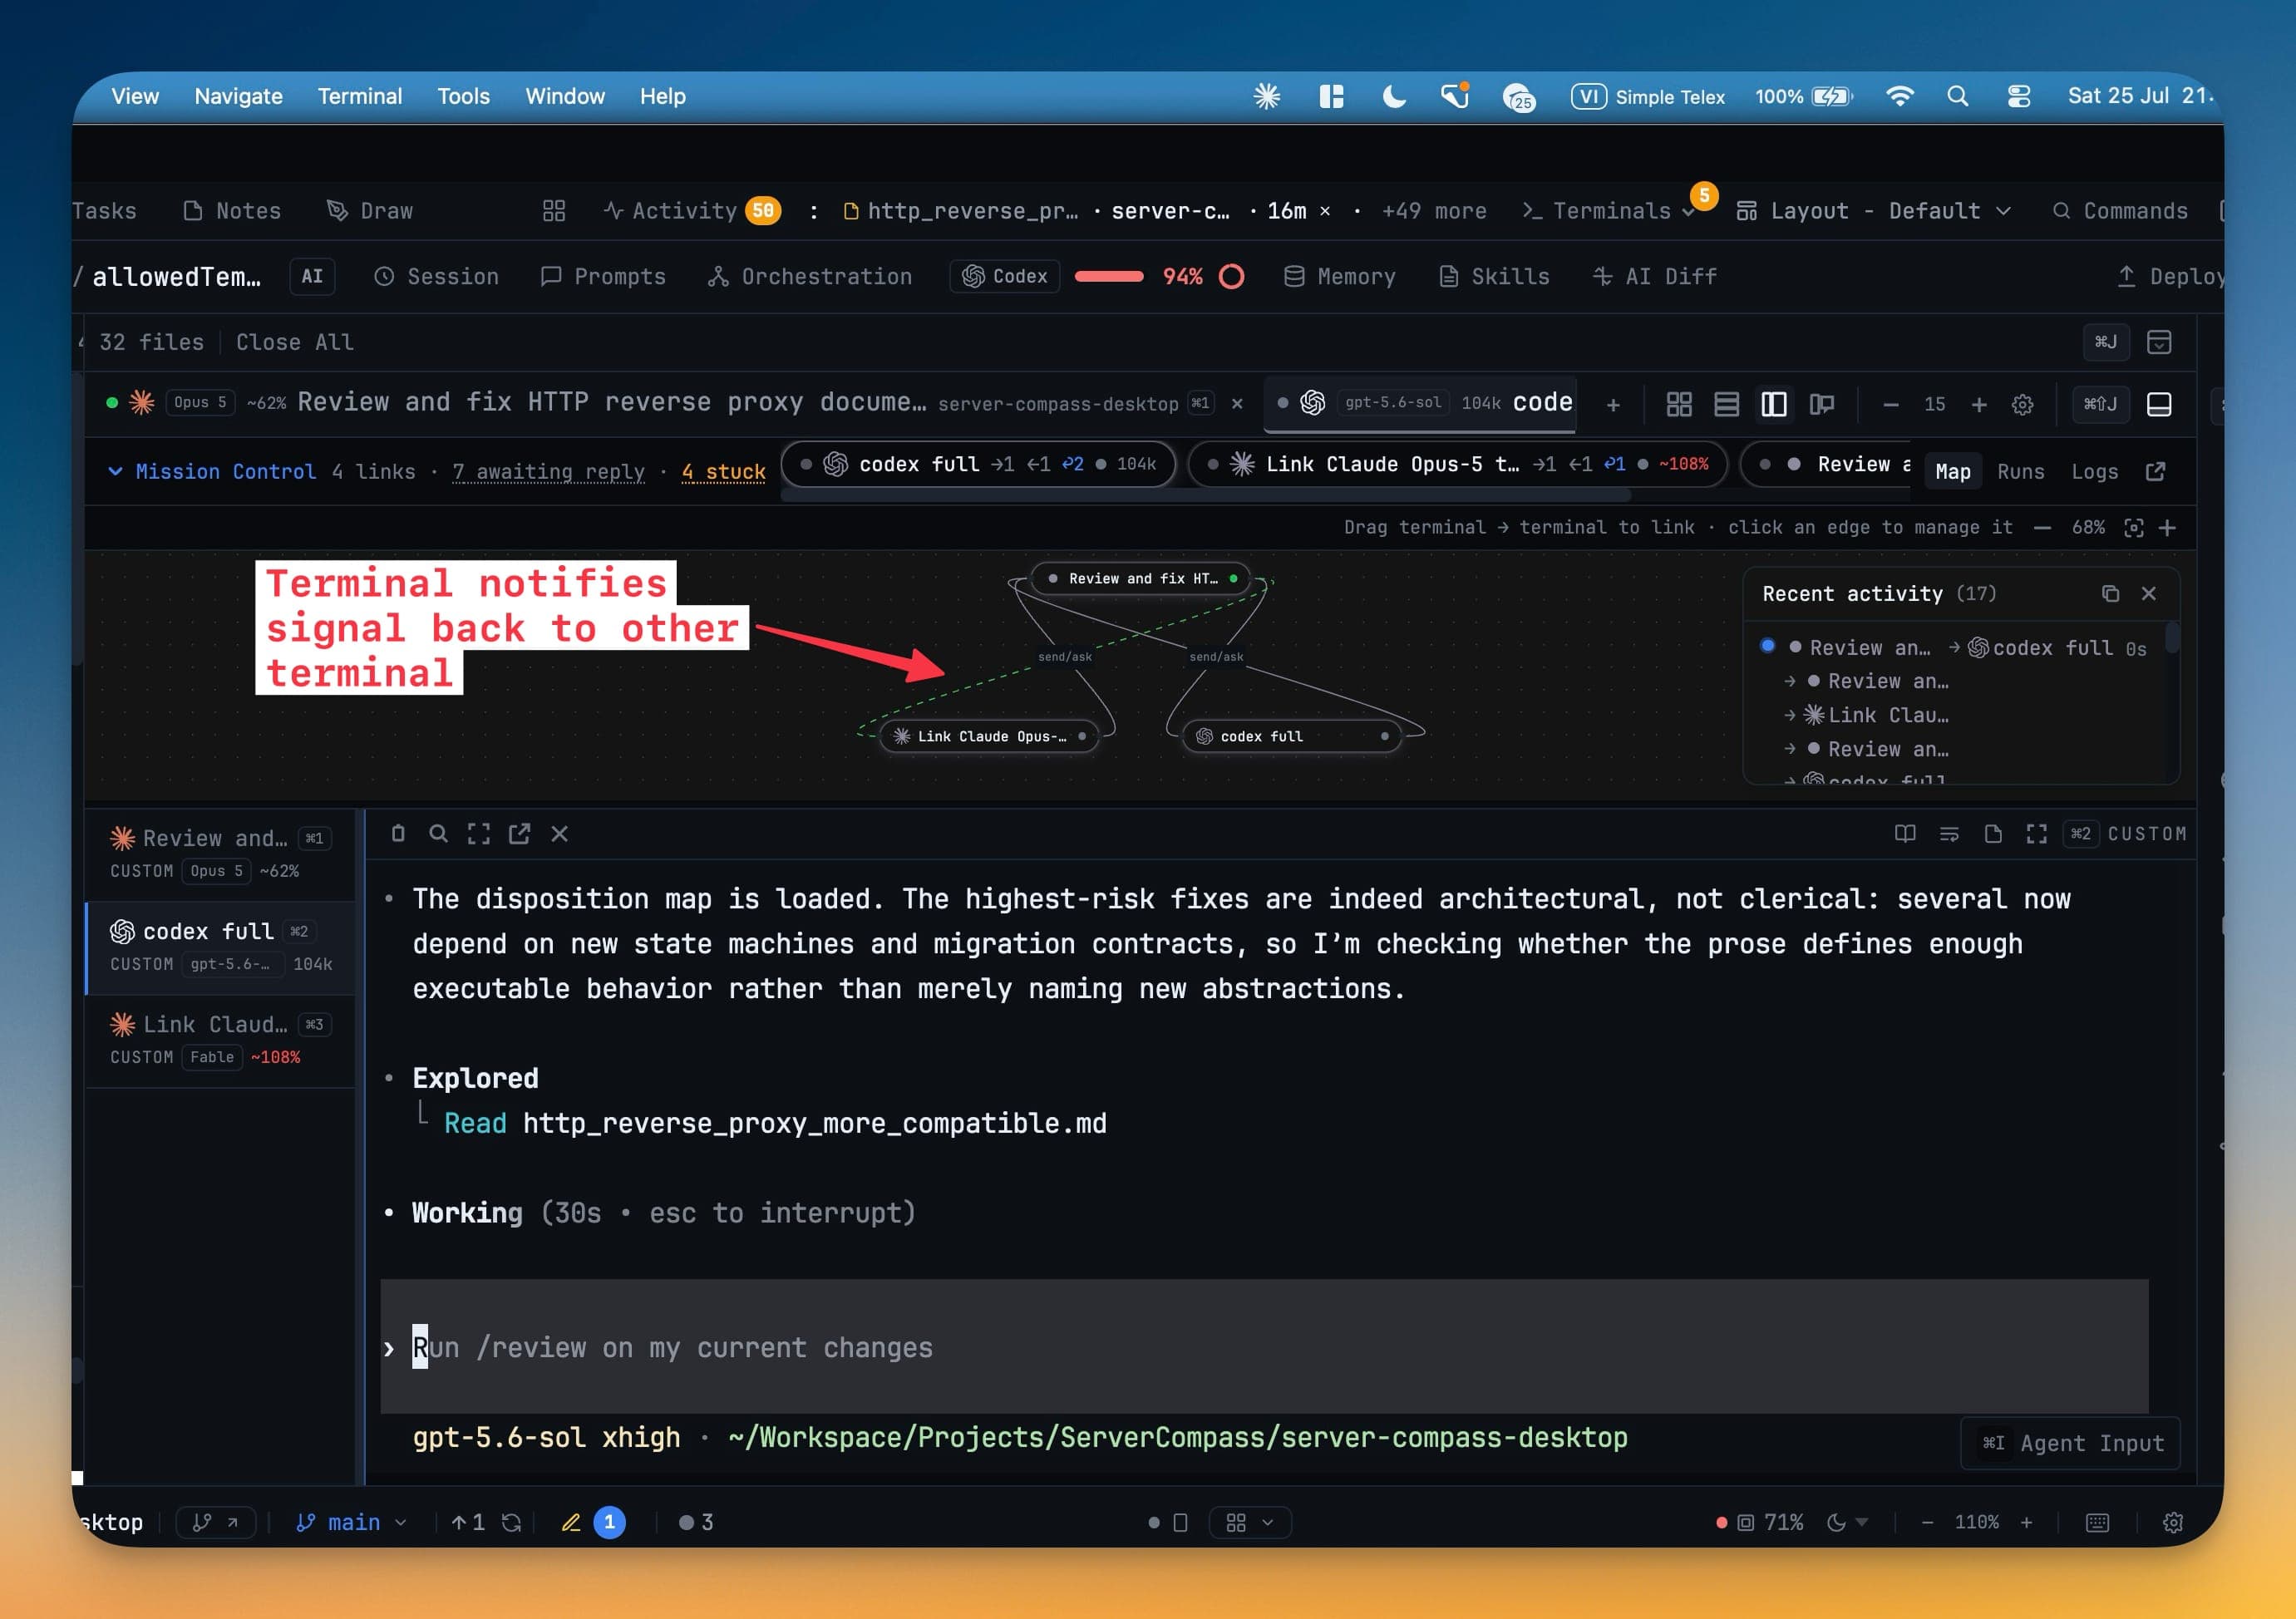Viewport: 2296px width, 1619px height.
Task: Switch to the Runs tab
Action: point(2020,471)
